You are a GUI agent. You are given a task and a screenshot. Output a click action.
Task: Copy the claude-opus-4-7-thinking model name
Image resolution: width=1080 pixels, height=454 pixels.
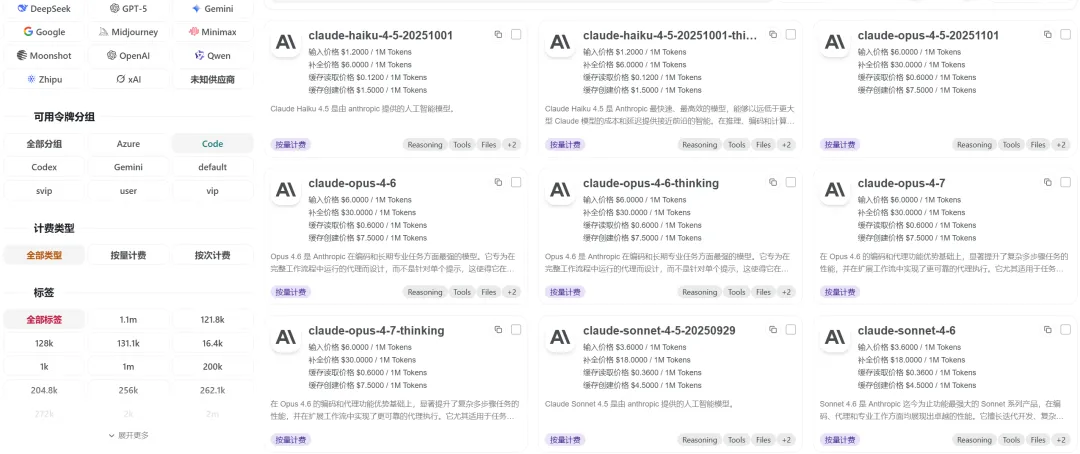498,330
